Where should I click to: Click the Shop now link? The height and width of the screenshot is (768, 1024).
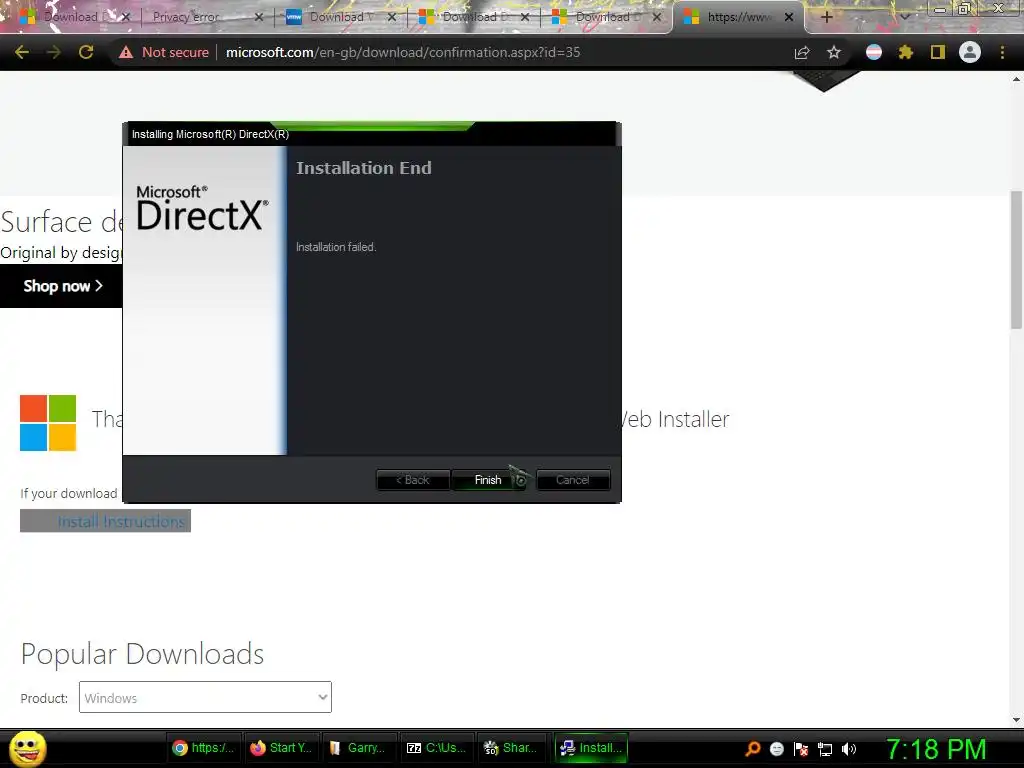63,286
